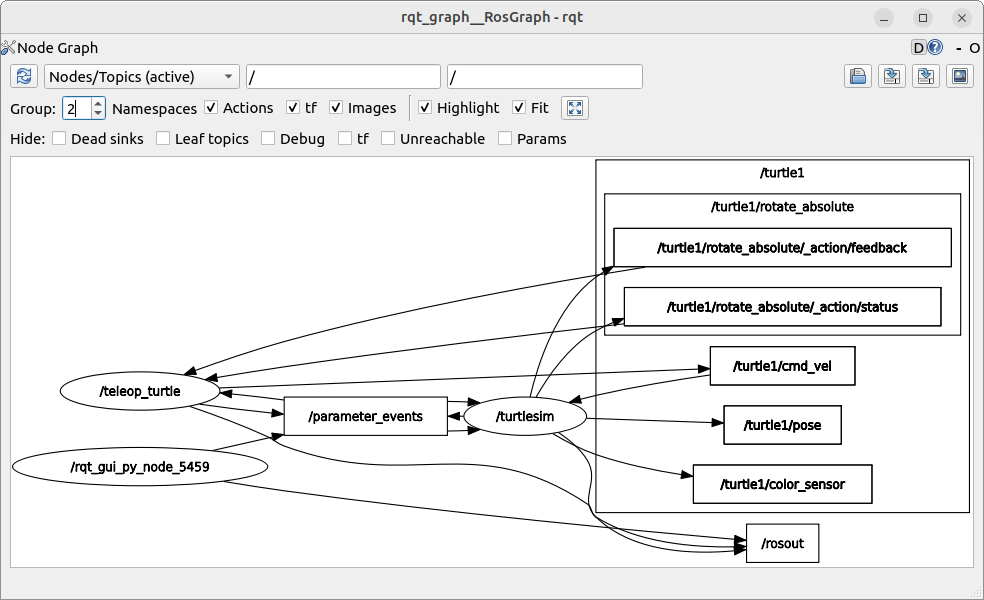Click the refresh ROS graph button
Viewport: 984px width, 600px height.
[x=25, y=77]
